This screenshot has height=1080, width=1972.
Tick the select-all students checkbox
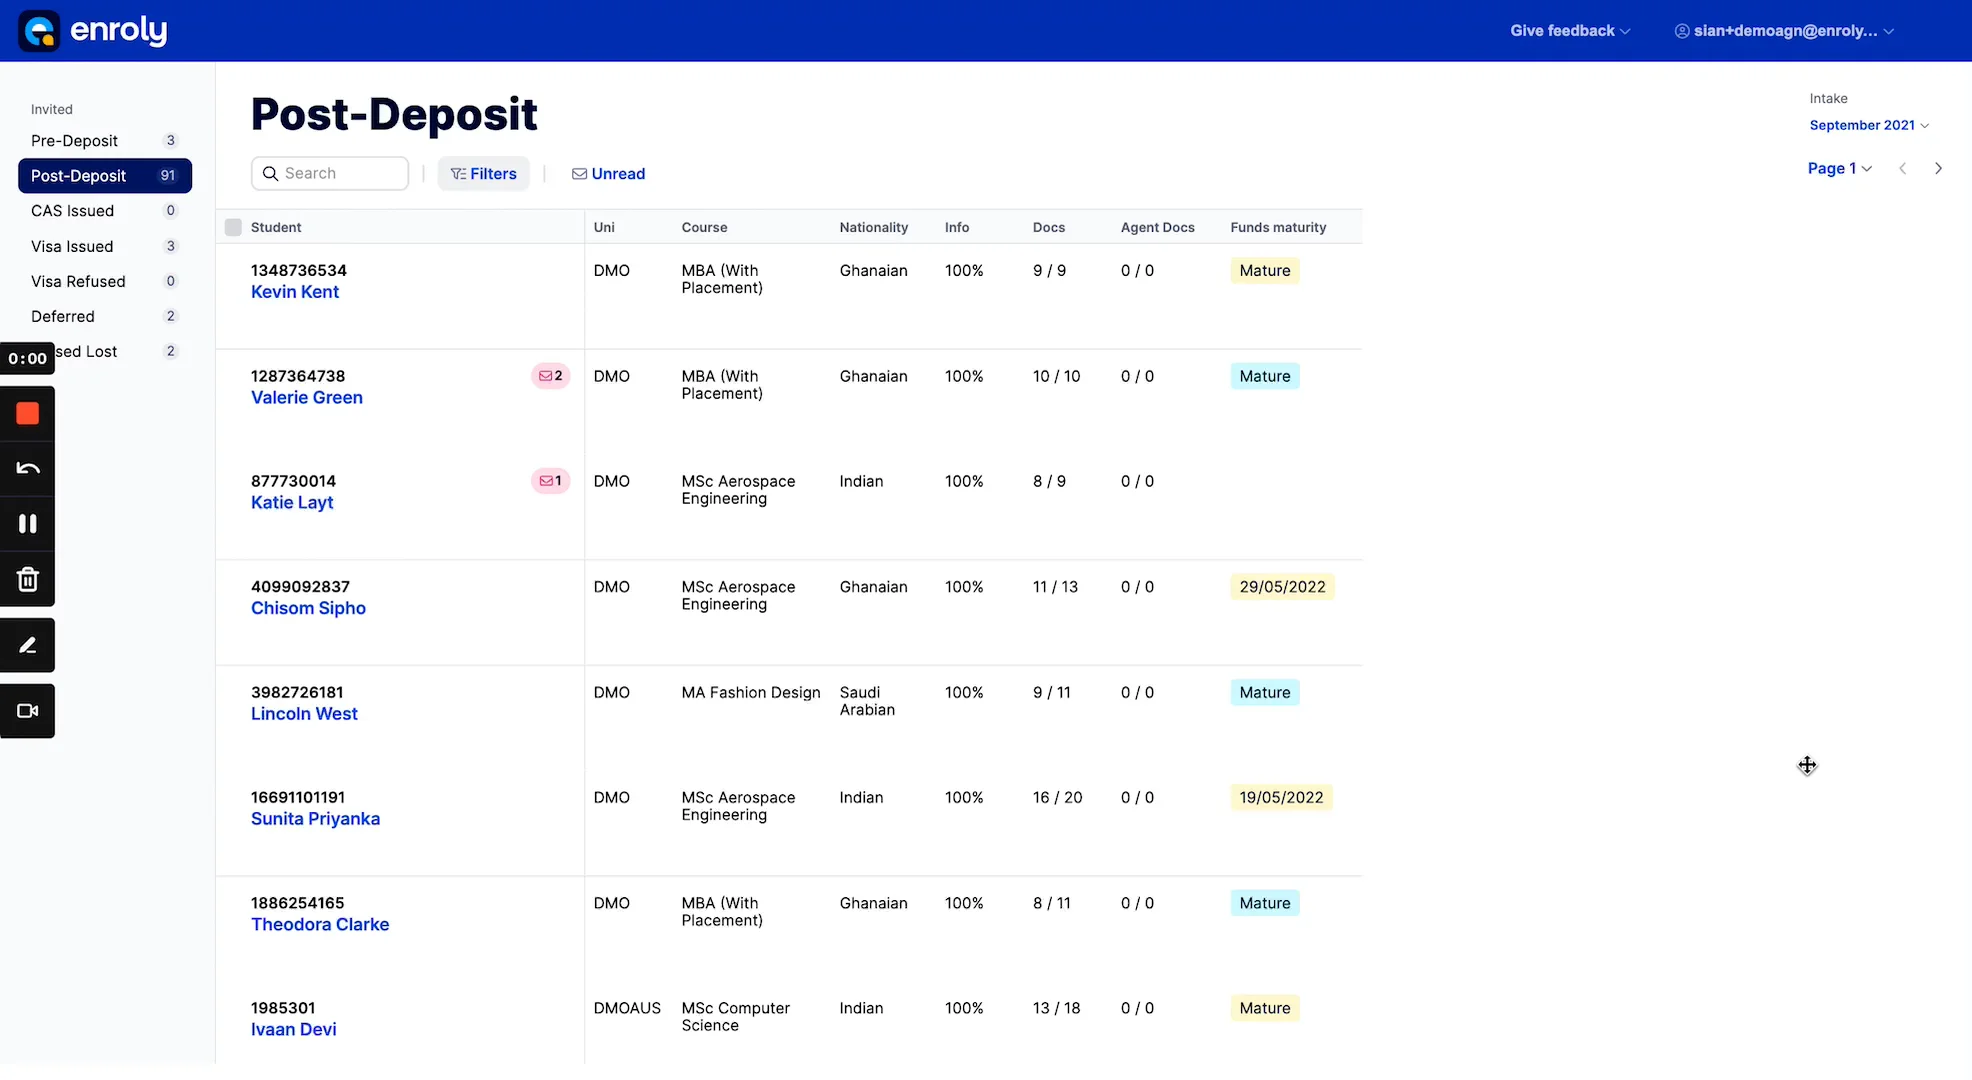[x=233, y=227]
